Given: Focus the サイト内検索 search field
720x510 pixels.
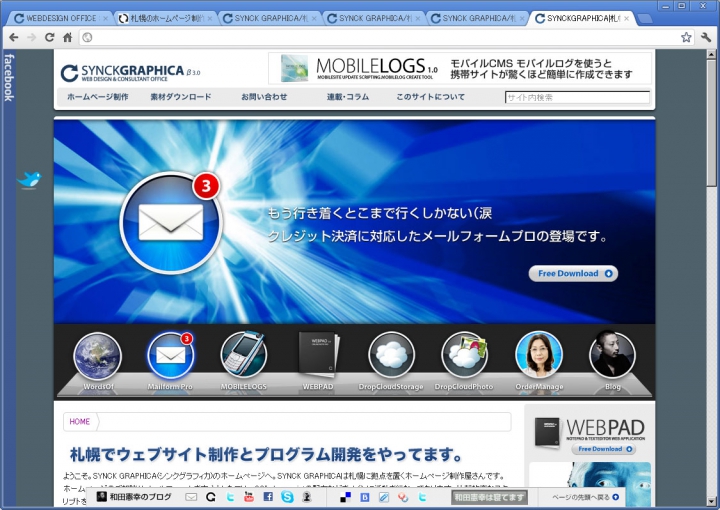Looking at the screenshot, I should click(x=577, y=97).
